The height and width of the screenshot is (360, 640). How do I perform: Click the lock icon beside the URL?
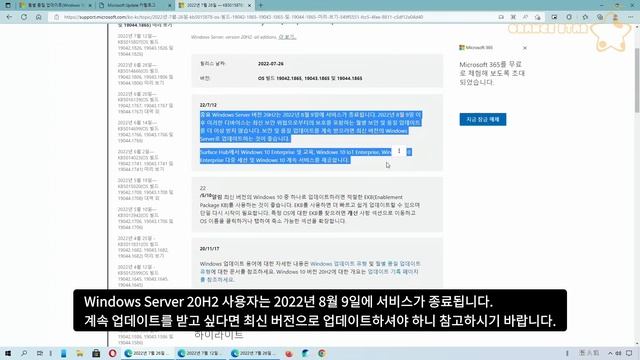coord(57,17)
